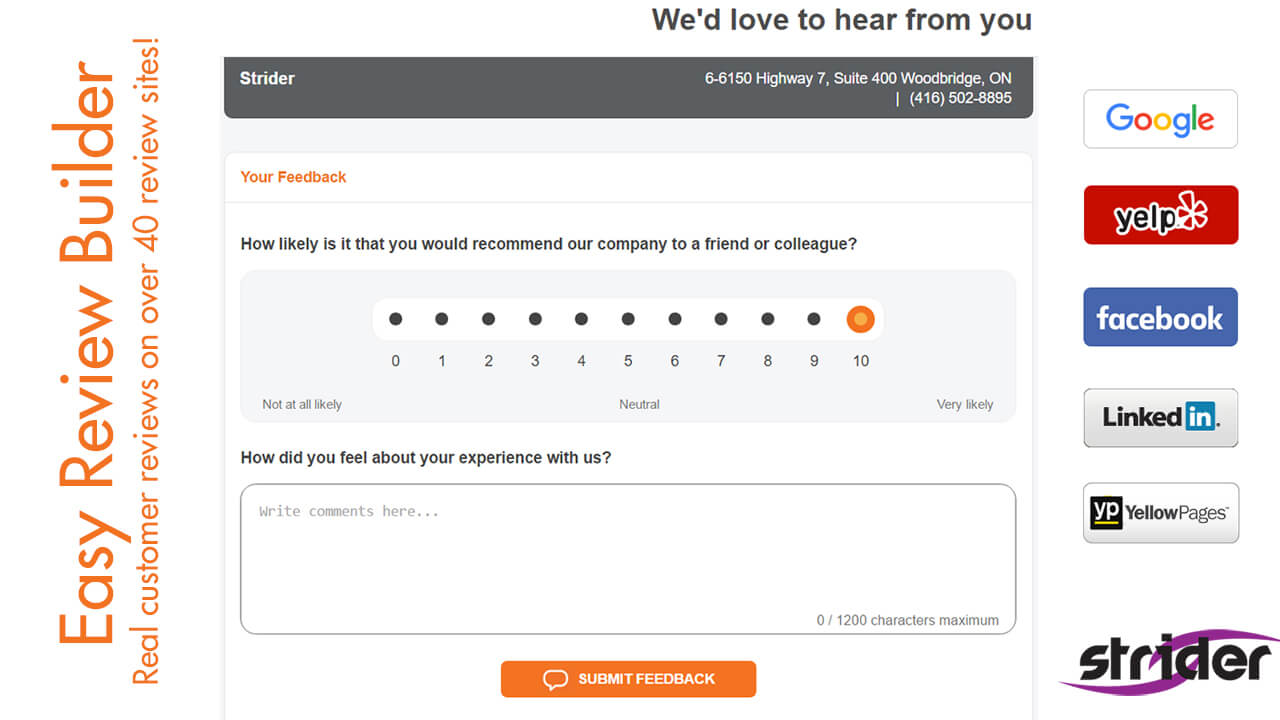Click the Strider business name in header
This screenshot has height=720, width=1280.
(x=267, y=78)
